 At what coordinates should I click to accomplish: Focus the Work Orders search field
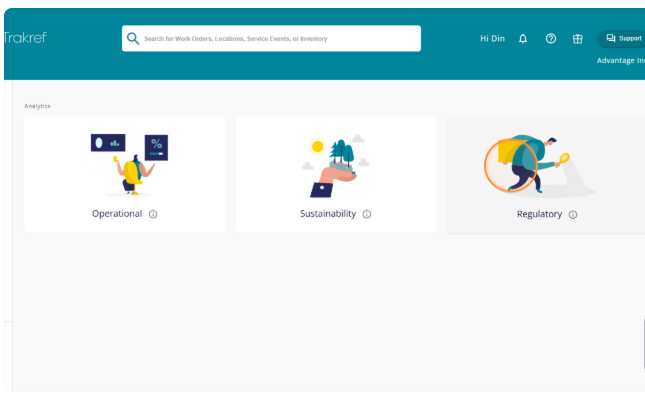click(271, 39)
